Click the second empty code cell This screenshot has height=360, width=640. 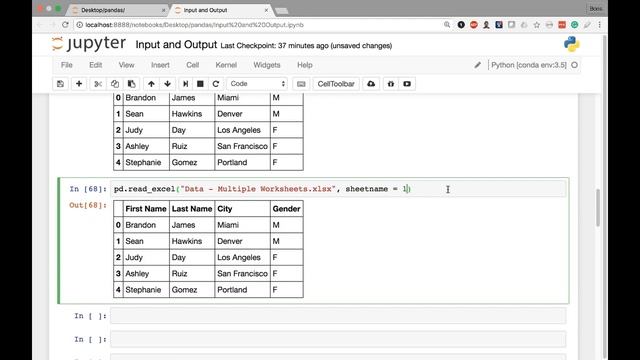(338, 339)
